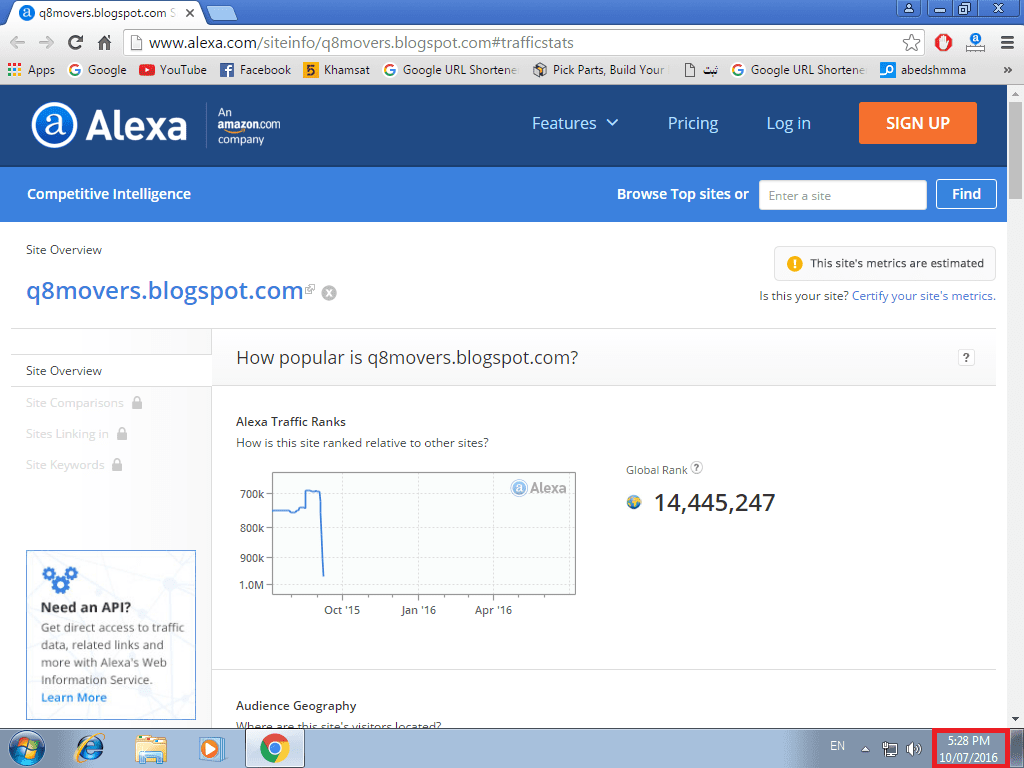Click the Global Rank help icon
1024x768 pixels.
click(697, 468)
